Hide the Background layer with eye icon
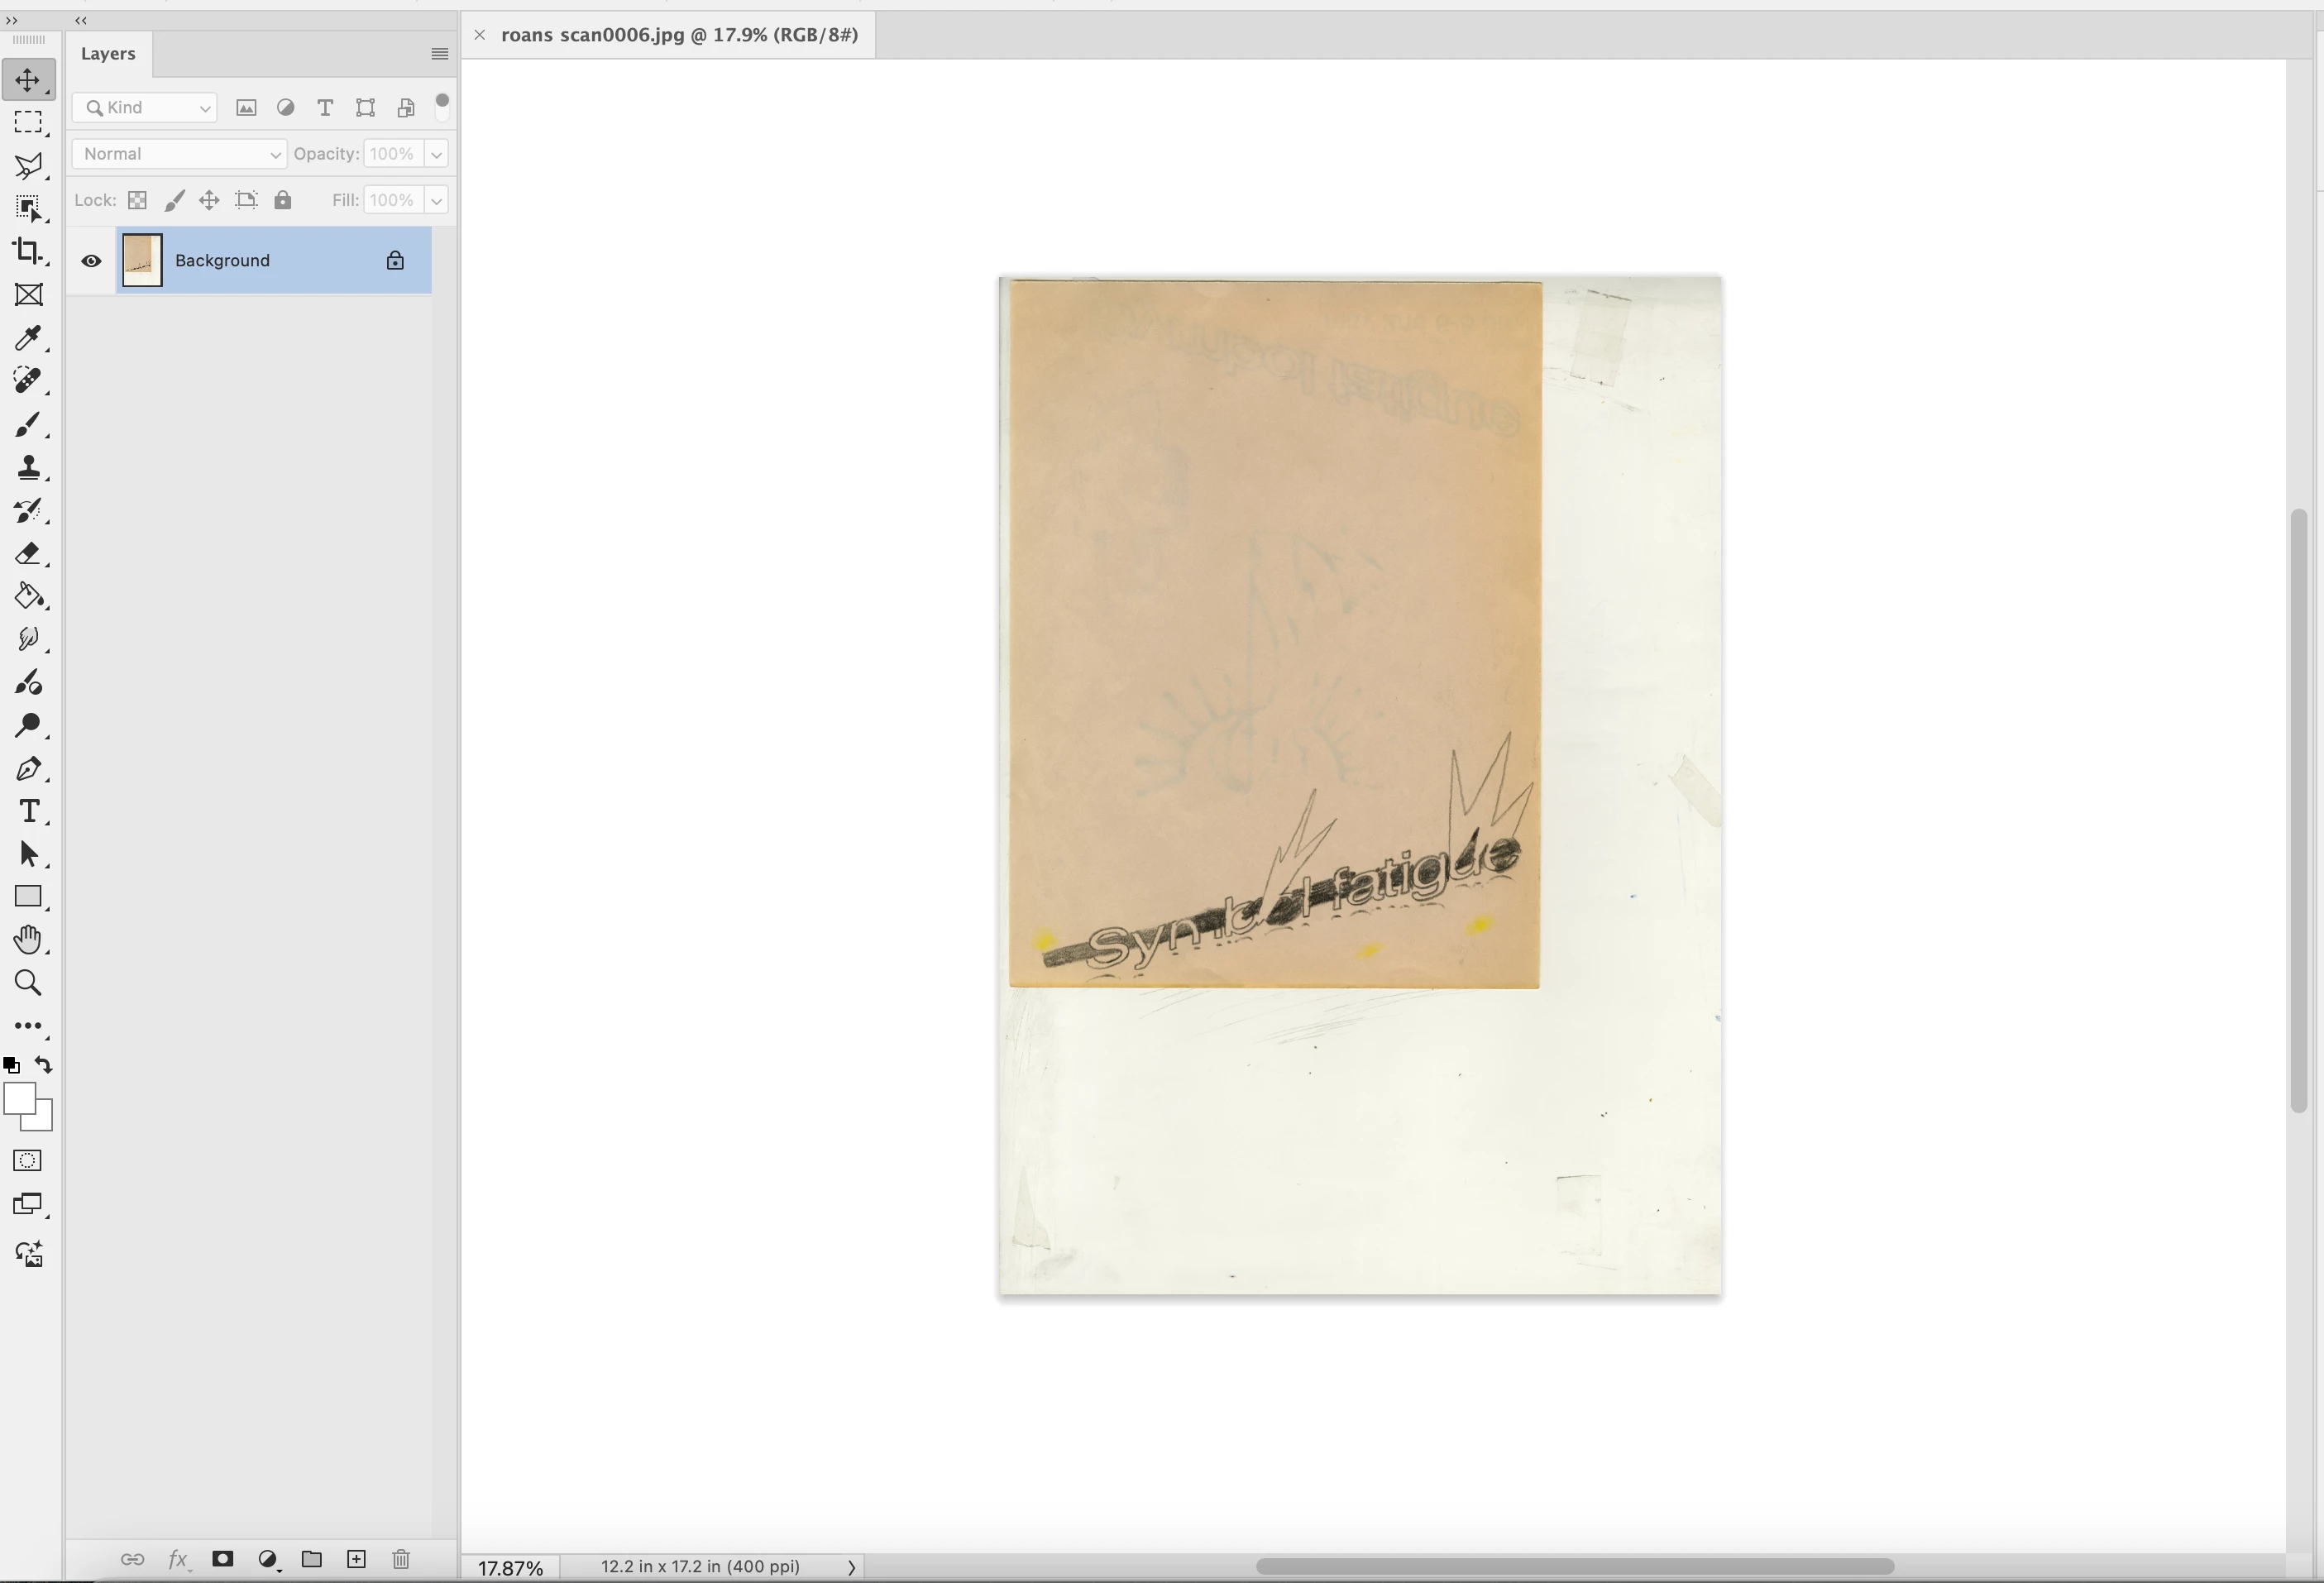 point(91,261)
